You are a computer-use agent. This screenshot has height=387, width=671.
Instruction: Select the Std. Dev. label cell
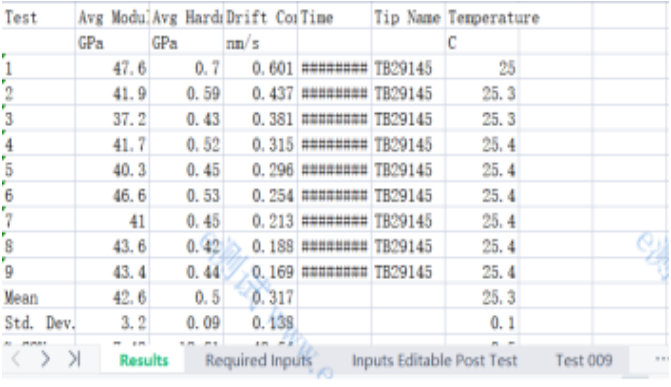[39, 322]
